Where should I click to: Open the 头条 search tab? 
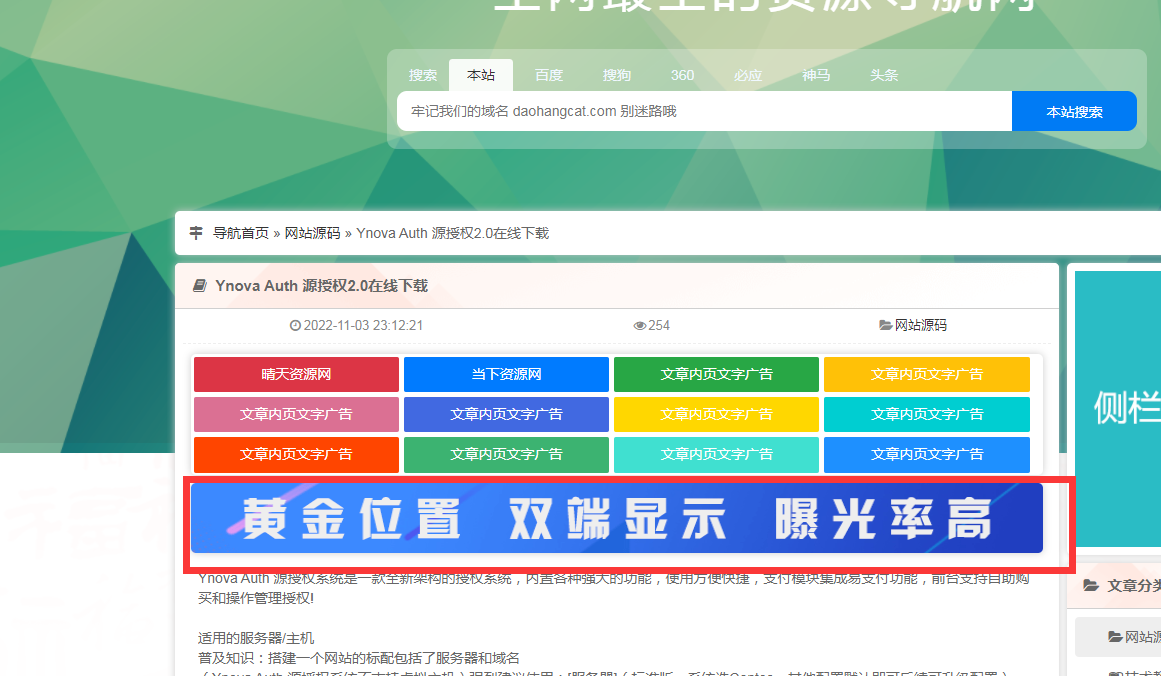(x=884, y=75)
